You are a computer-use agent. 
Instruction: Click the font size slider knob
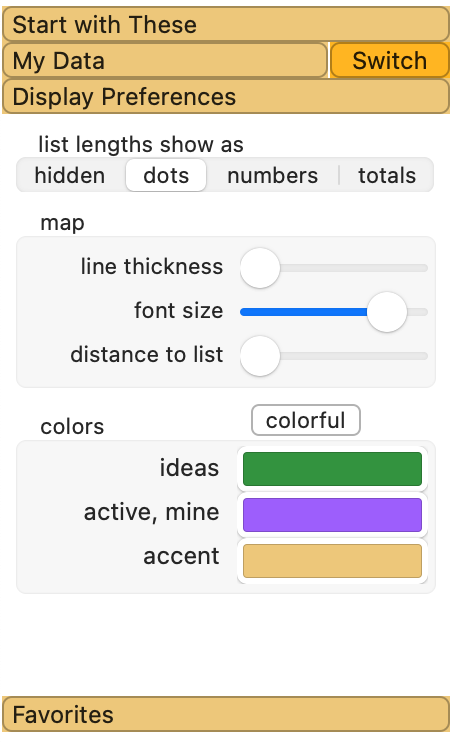[x=387, y=312]
